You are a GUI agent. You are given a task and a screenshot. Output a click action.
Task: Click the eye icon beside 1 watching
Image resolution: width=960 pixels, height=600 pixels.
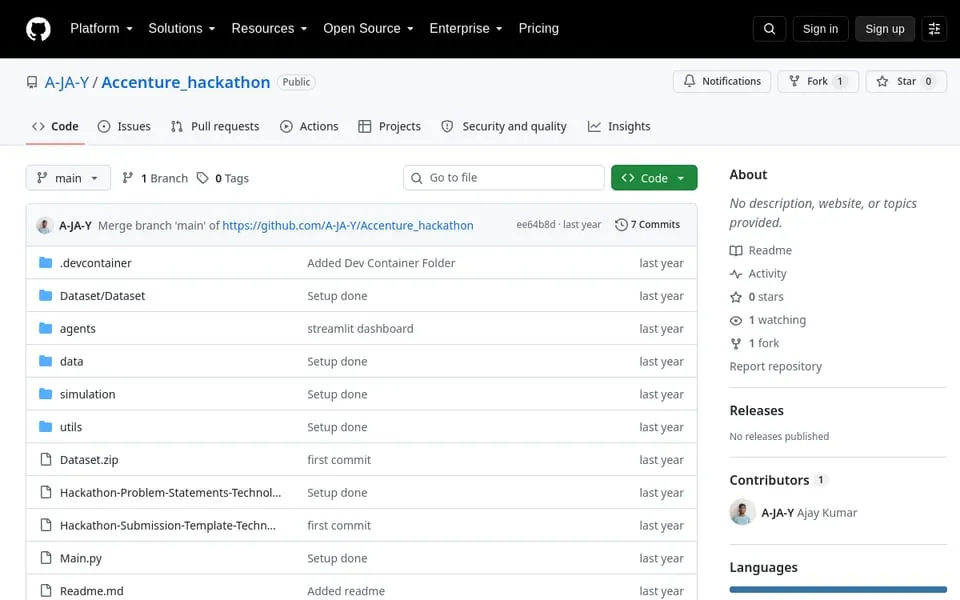pos(736,320)
